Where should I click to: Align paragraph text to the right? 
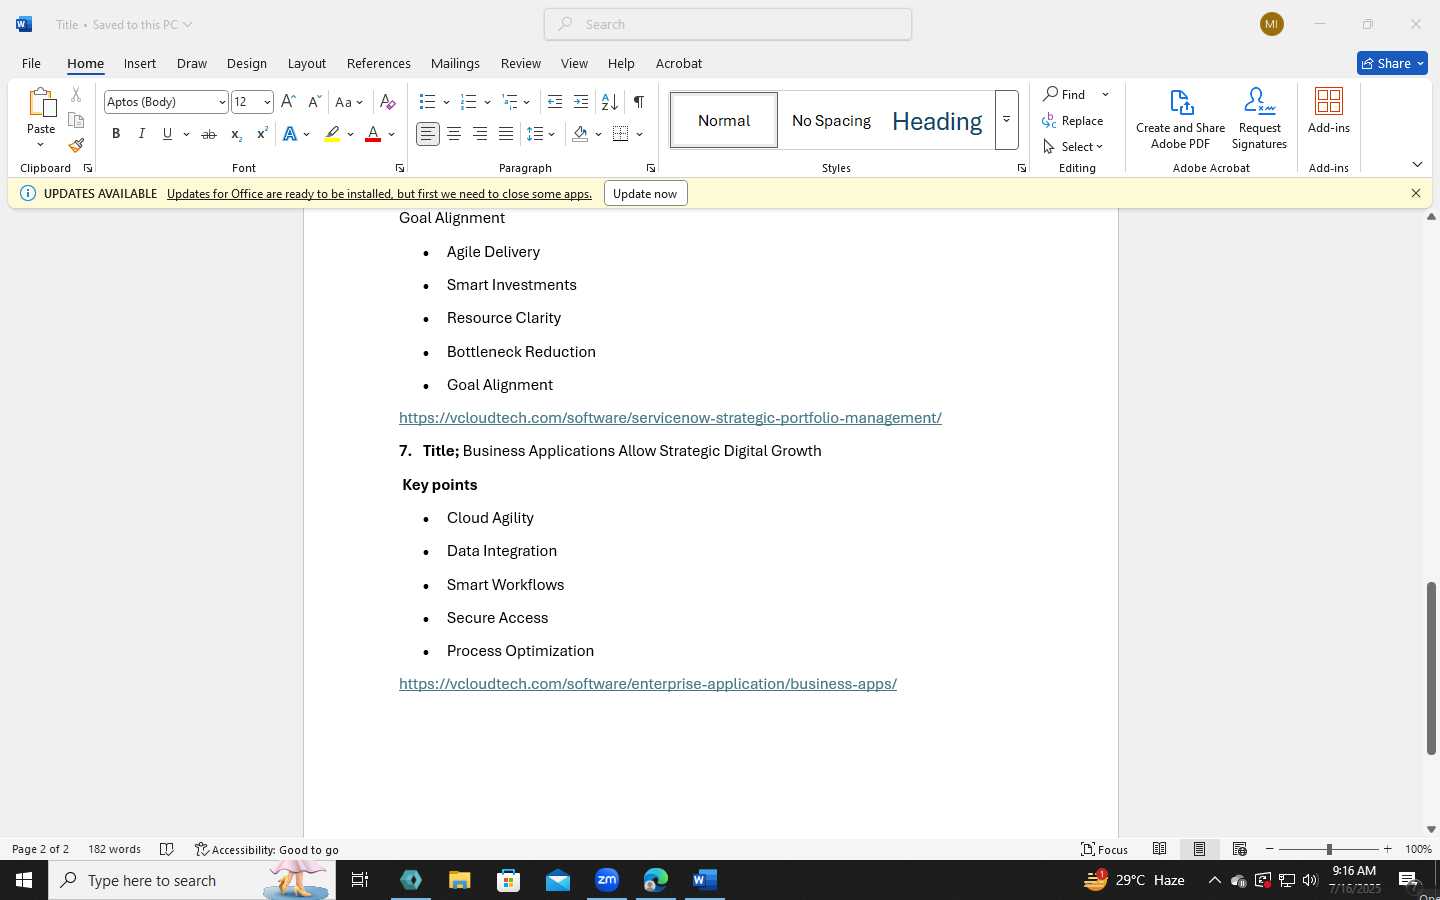click(480, 134)
